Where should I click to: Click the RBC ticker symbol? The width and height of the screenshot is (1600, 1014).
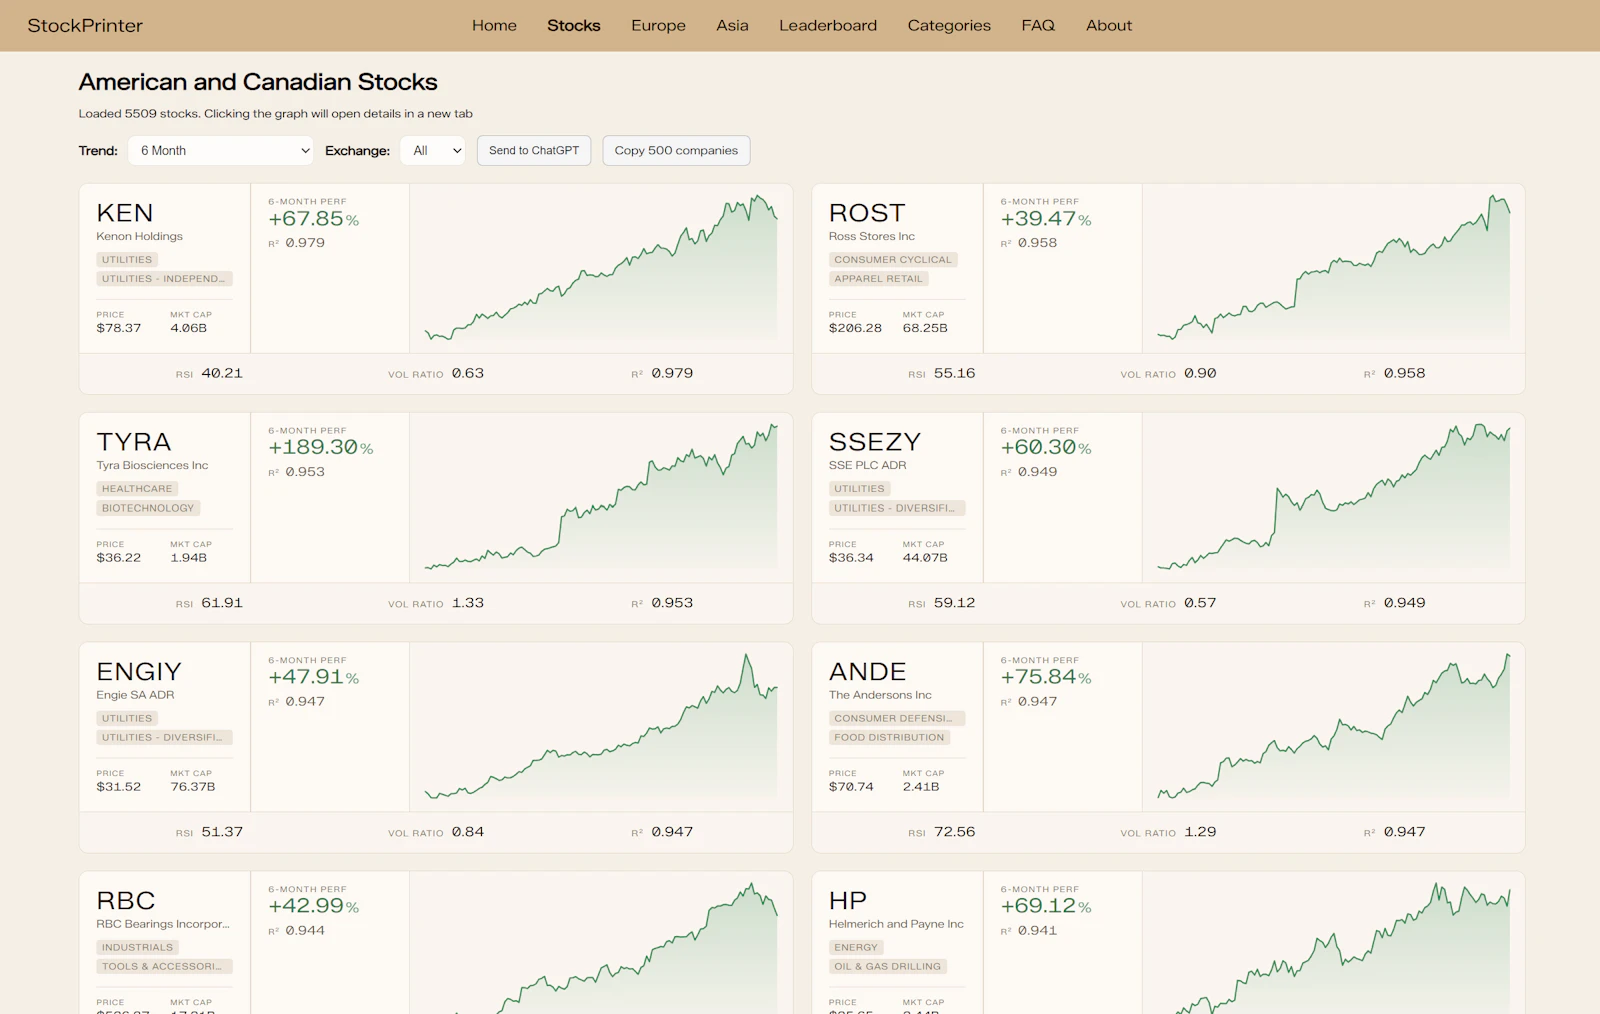click(126, 900)
